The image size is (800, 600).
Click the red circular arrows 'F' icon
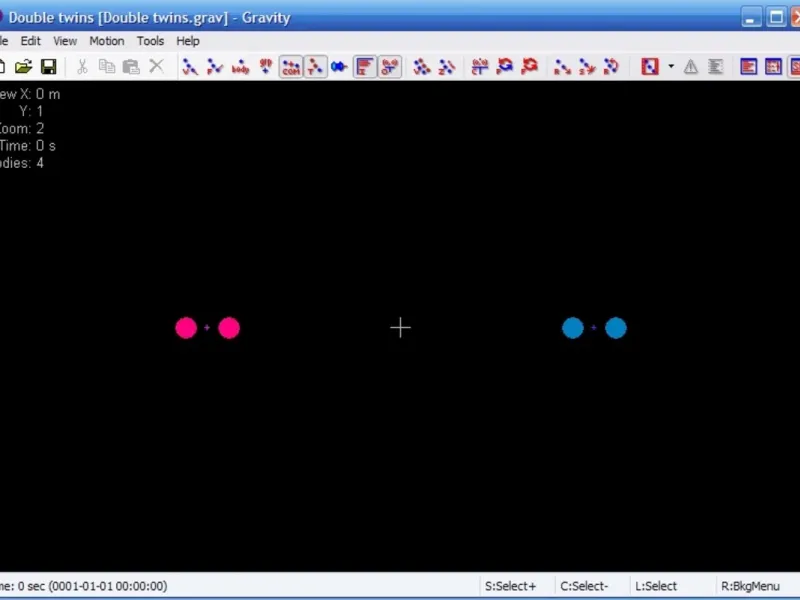tap(530, 66)
